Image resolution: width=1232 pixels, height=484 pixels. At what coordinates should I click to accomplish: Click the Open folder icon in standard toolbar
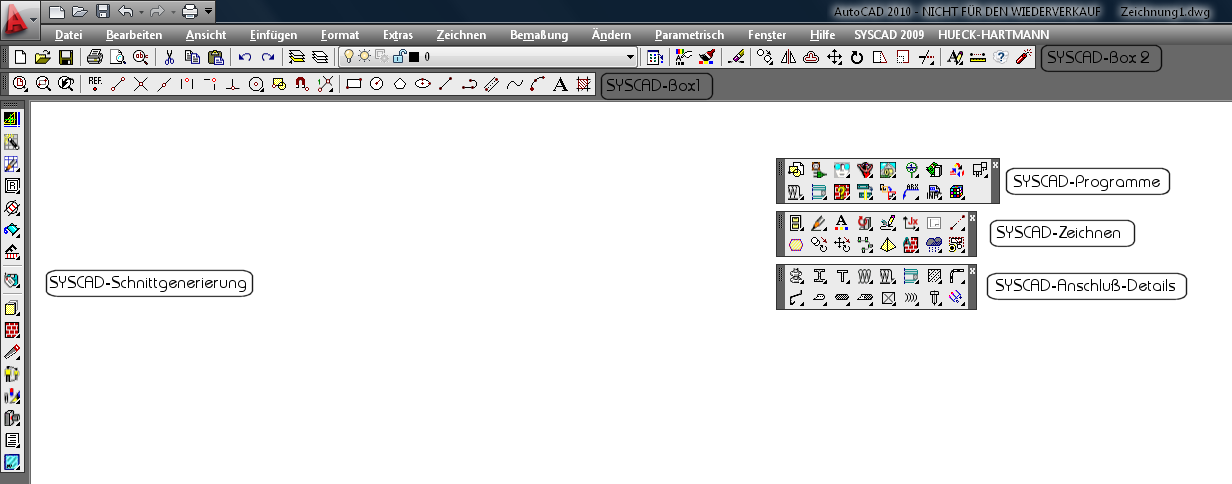(41, 57)
